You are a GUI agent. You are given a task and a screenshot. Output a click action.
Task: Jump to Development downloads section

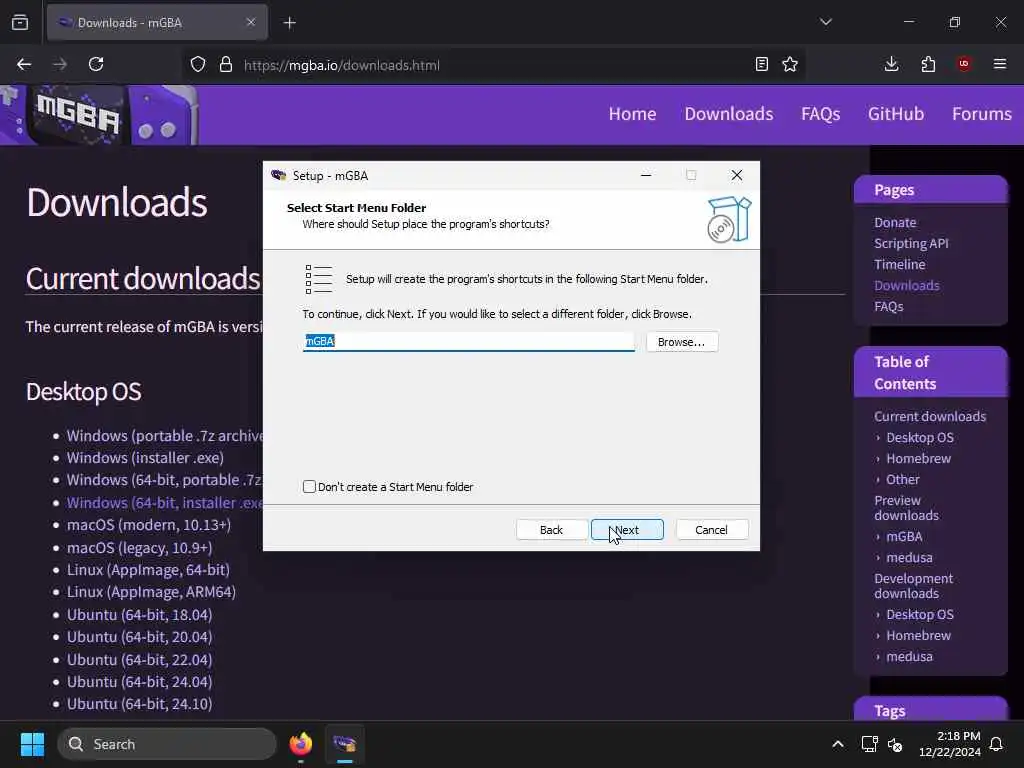point(914,586)
